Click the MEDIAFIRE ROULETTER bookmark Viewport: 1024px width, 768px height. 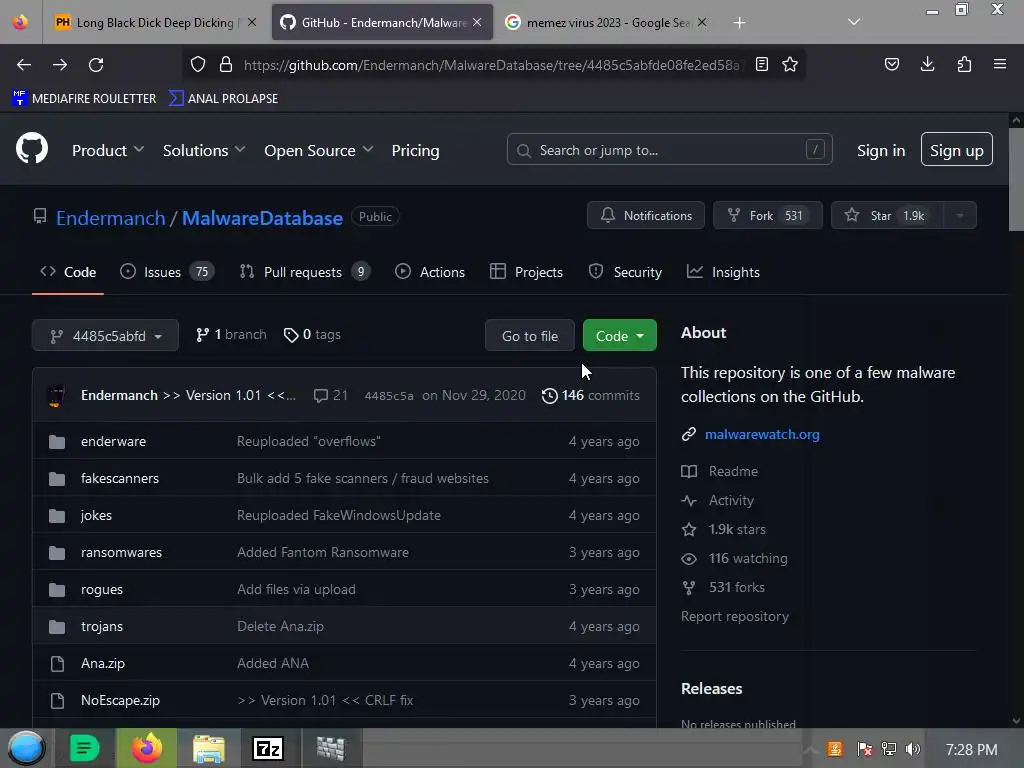[84, 99]
